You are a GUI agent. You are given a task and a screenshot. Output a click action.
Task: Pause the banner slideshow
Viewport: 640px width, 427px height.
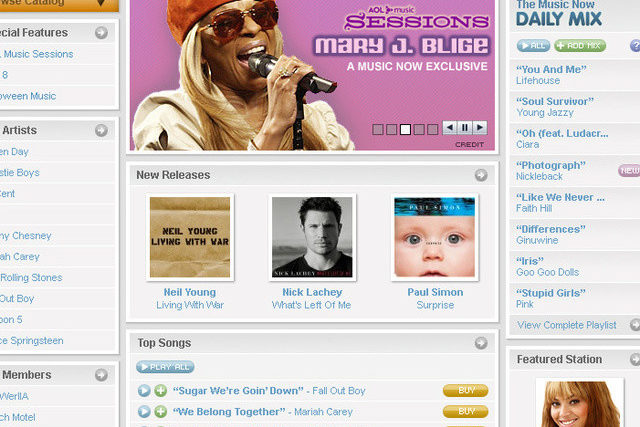point(465,128)
